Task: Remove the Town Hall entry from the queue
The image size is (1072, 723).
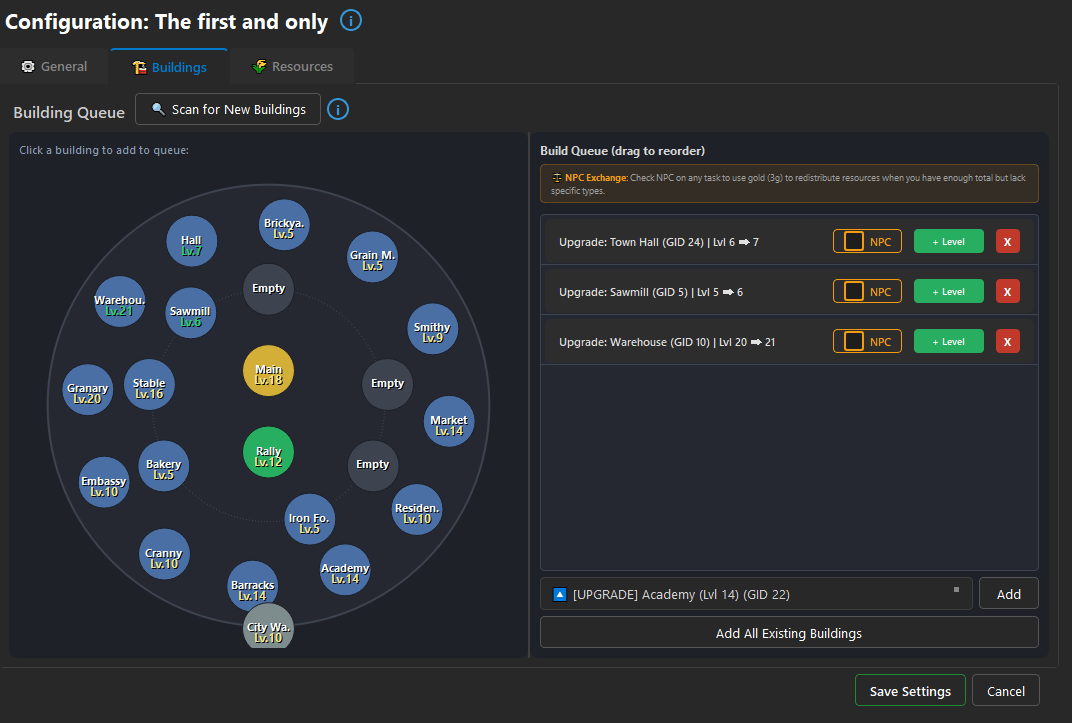Action: (1007, 241)
